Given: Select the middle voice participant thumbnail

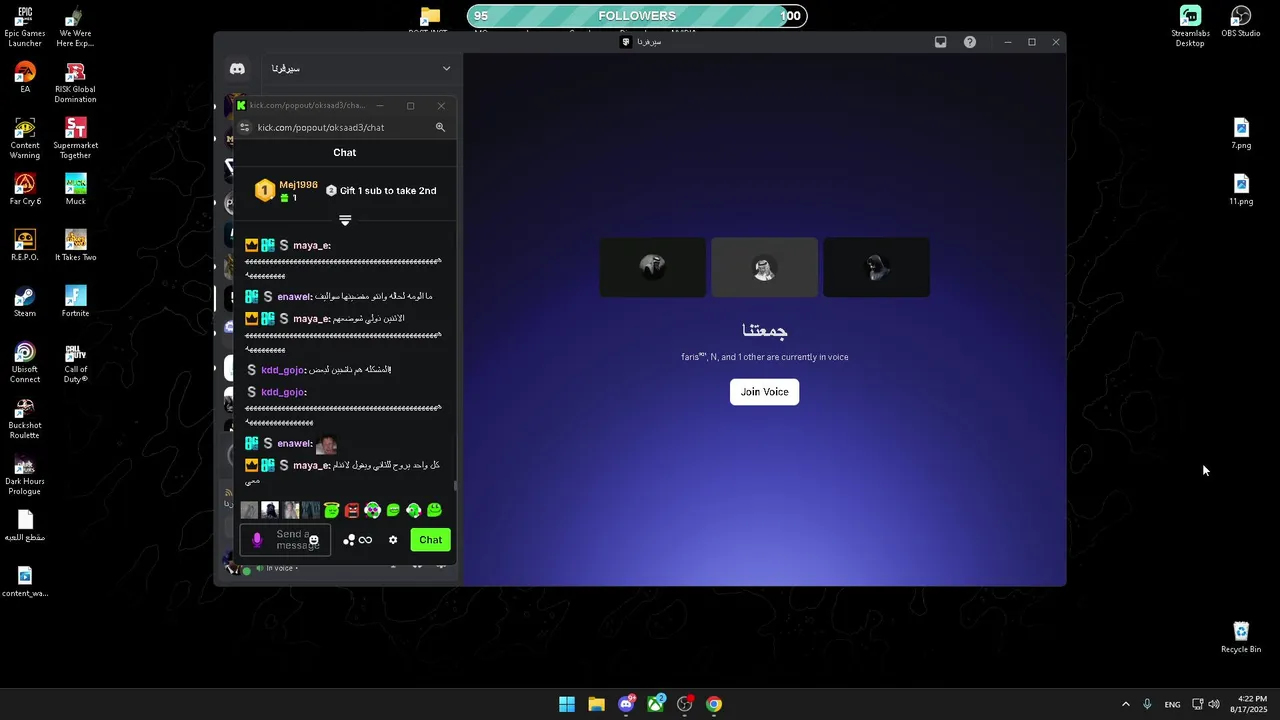Looking at the screenshot, I should point(764,267).
